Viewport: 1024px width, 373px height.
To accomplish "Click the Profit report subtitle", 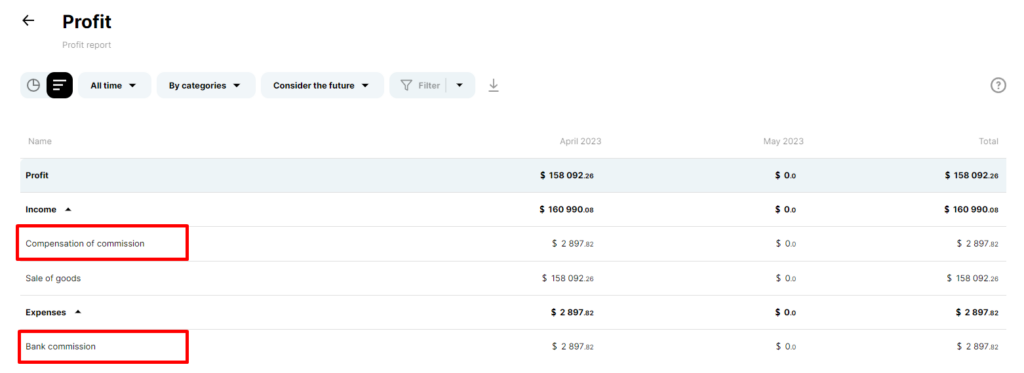I will (87, 45).
